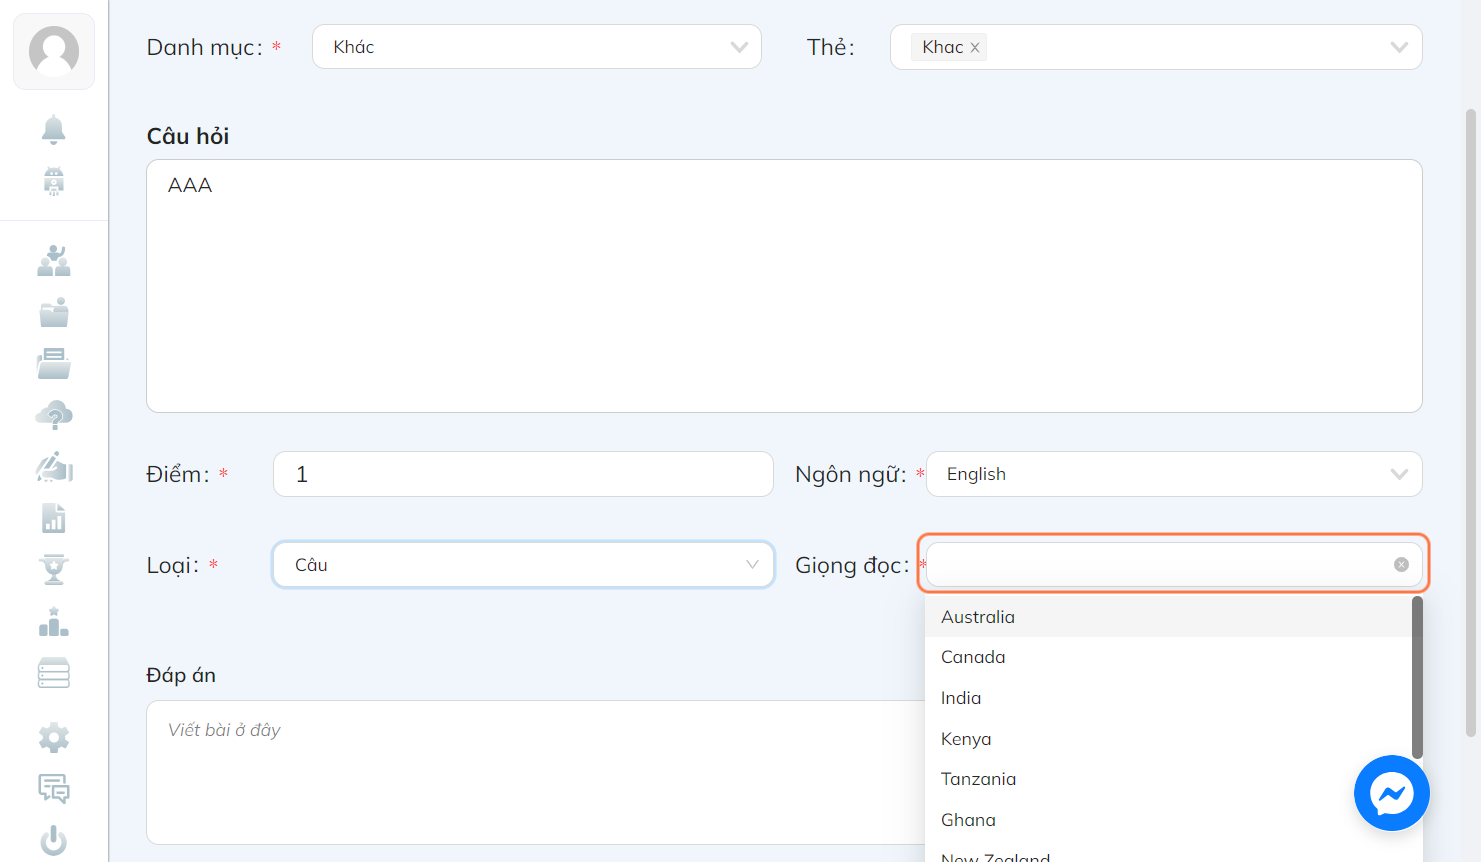Open the classroom teacher sidebar icon
This screenshot has height=862, width=1481.
point(54,261)
